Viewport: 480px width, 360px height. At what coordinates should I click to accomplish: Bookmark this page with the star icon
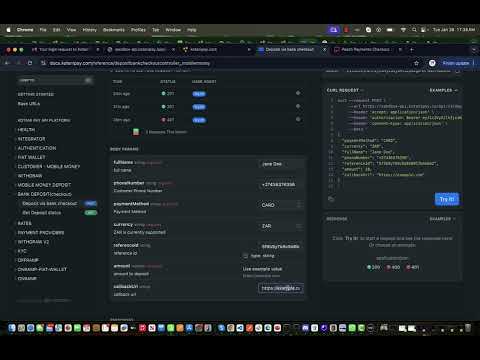click(x=416, y=63)
